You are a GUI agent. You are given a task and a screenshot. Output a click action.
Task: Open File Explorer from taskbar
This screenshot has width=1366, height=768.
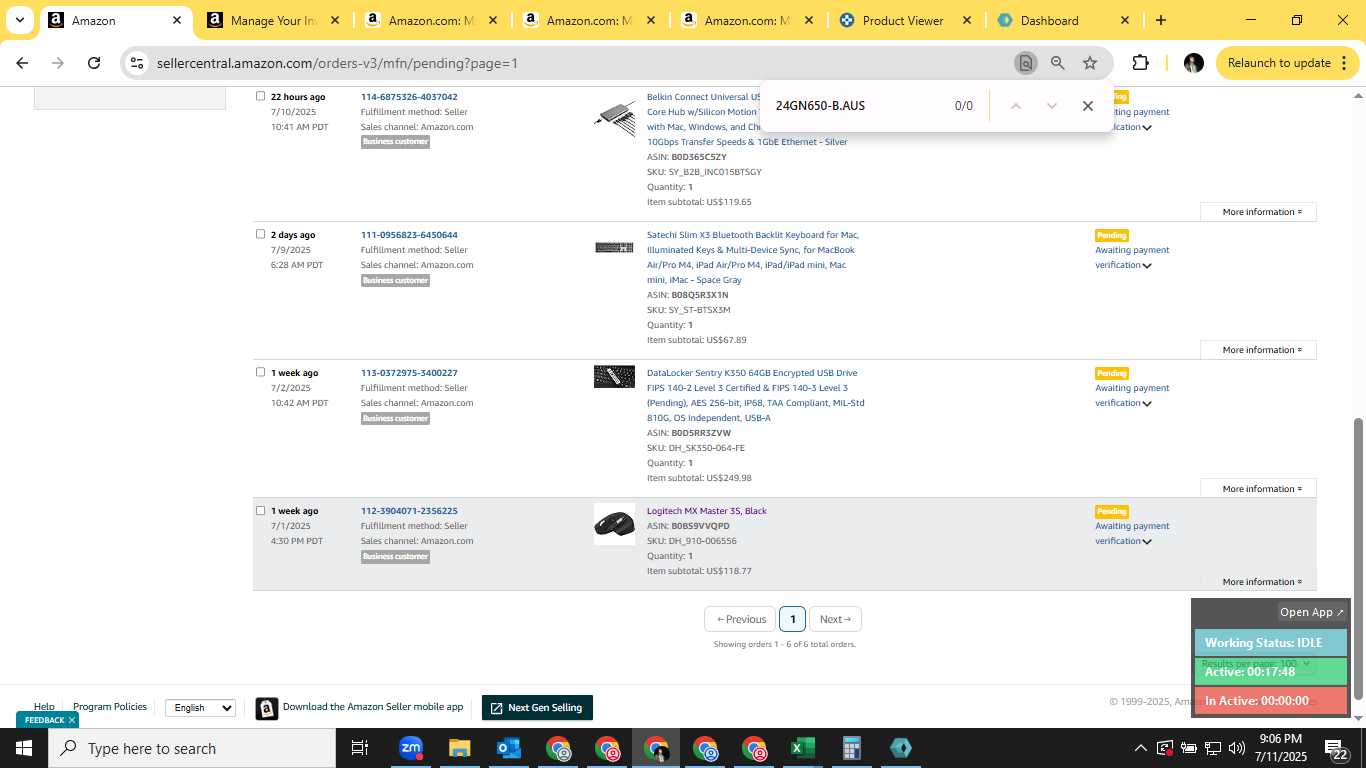tap(459, 748)
